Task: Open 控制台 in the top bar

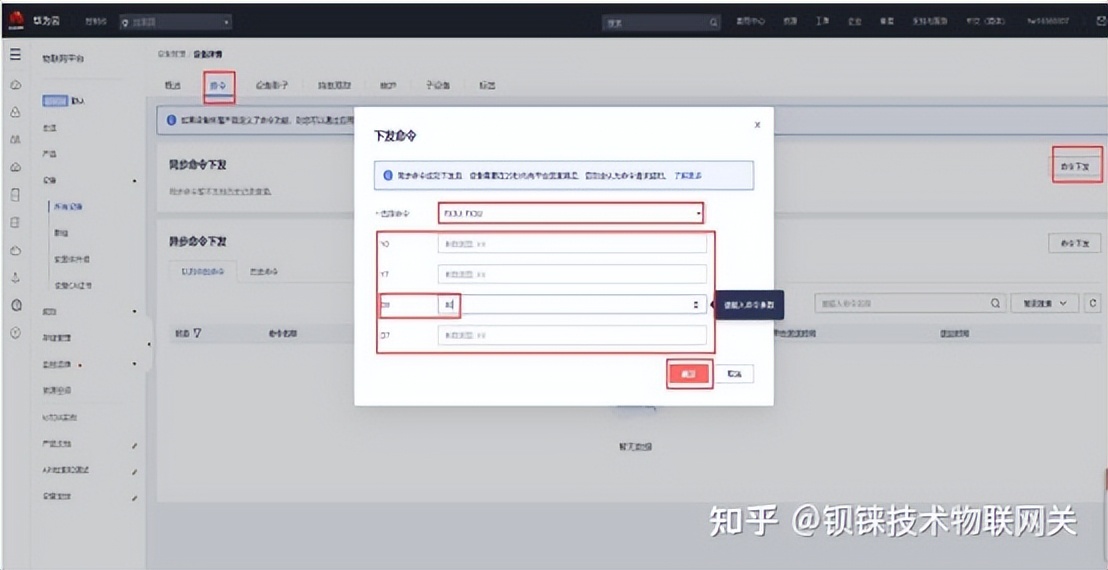Action: pyautogui.click(x=95, y=23)
